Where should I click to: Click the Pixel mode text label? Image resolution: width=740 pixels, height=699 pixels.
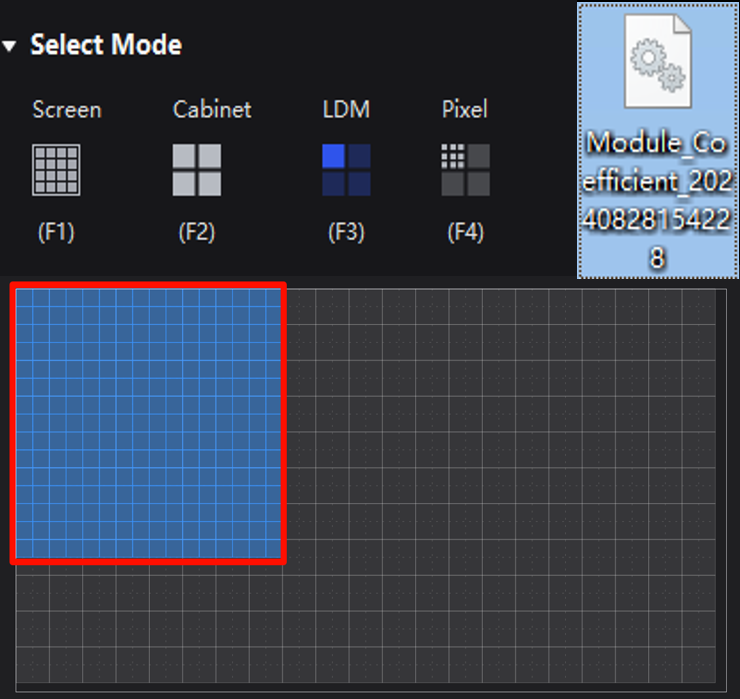465,109
